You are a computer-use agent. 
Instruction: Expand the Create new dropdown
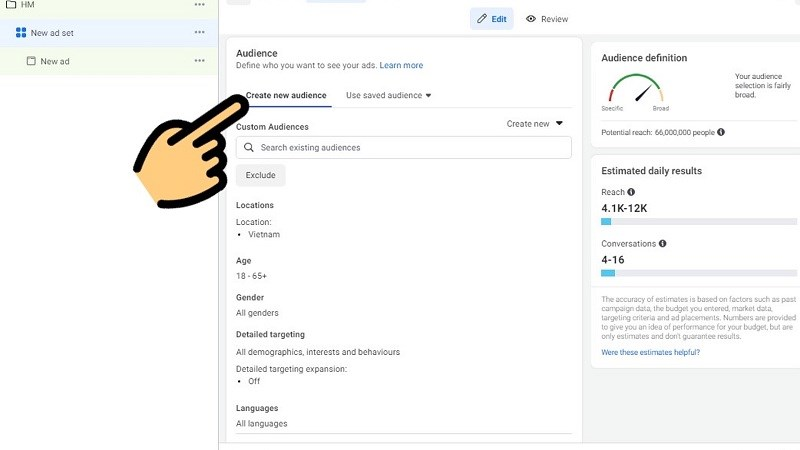tap(534, 123)
